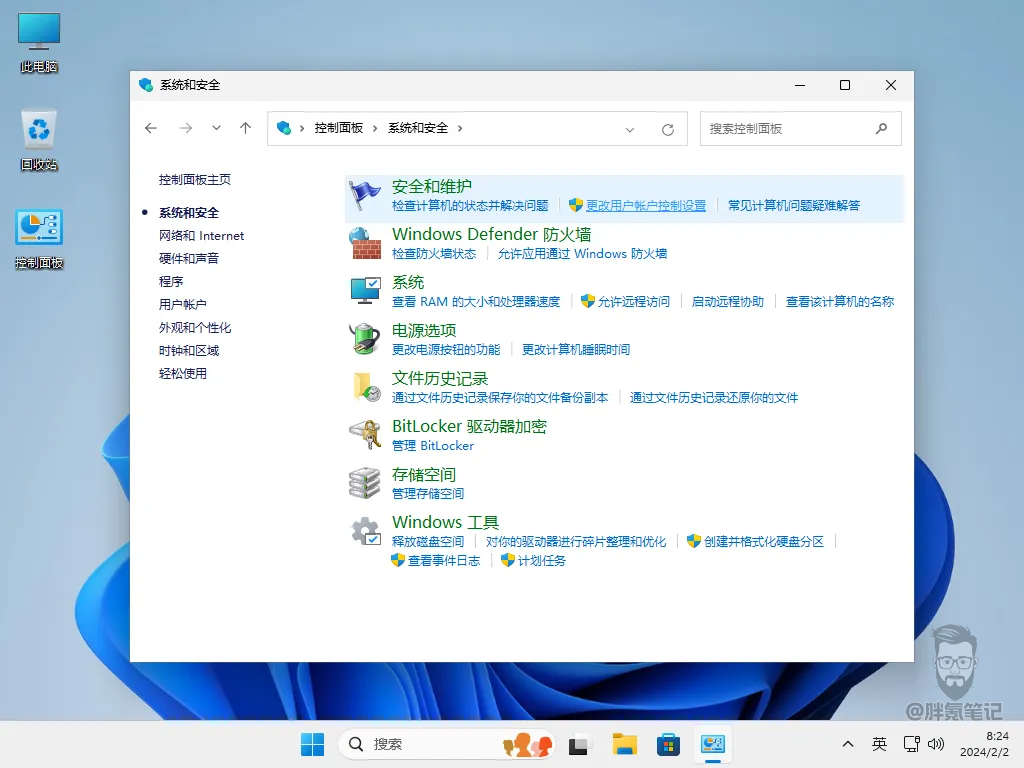Click 创建并格式化硬盘分区 link
Screen dimensions: 1024x768
[x=763, y=541]
